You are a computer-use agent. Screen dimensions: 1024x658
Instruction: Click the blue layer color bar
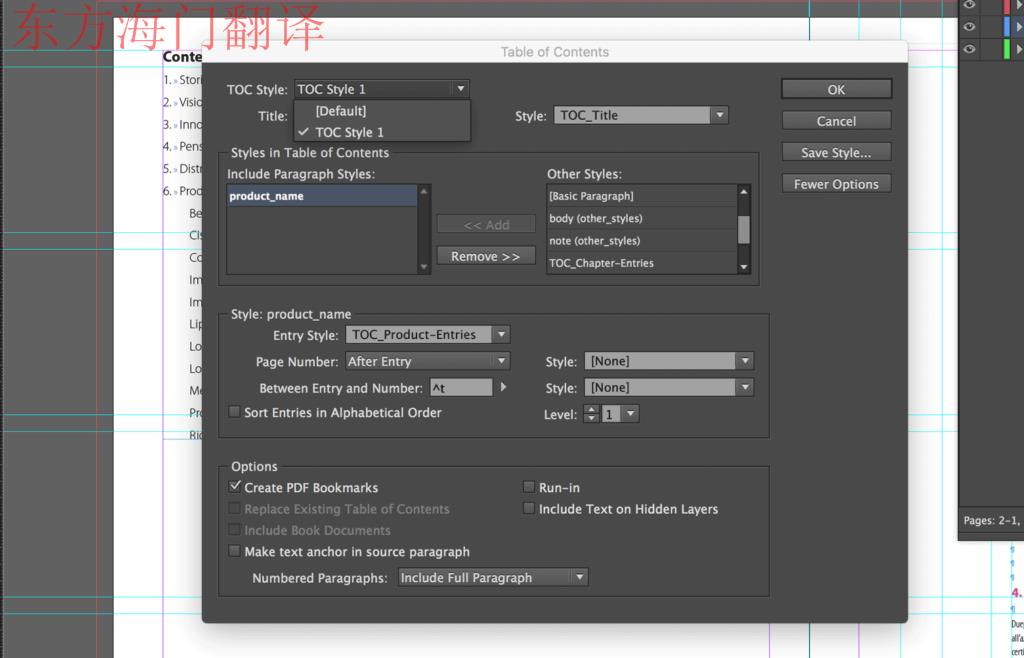coord(1006,27)
